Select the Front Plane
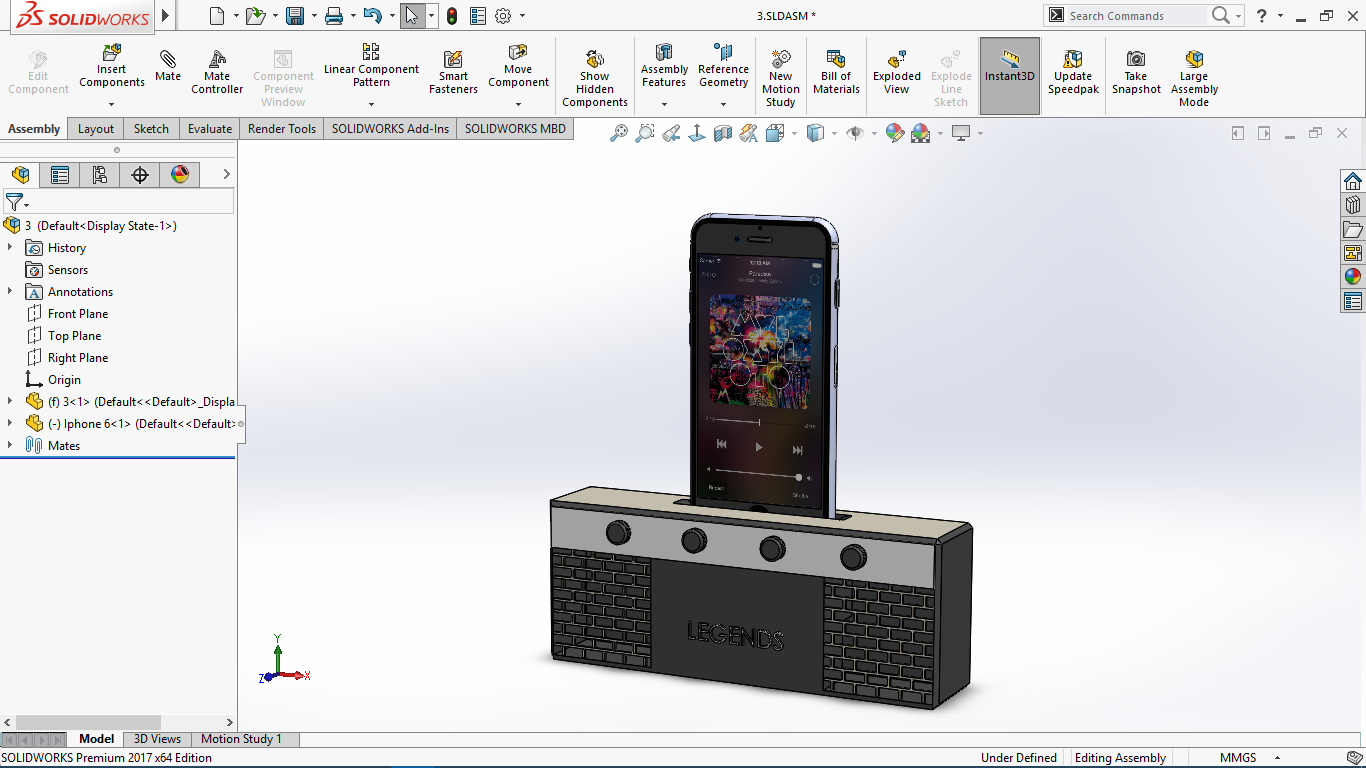This screenshot has height=768, width=1366. (78, 314)
